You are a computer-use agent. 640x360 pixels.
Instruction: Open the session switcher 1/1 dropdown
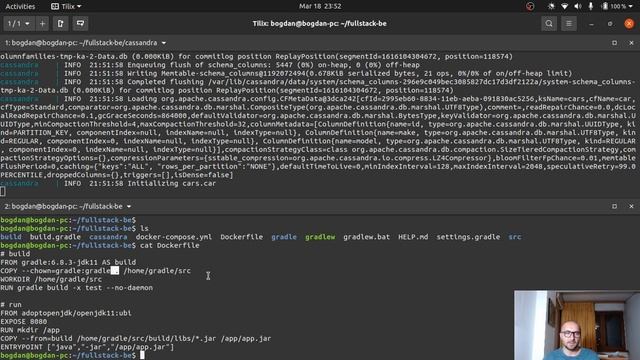coord(19,24)
